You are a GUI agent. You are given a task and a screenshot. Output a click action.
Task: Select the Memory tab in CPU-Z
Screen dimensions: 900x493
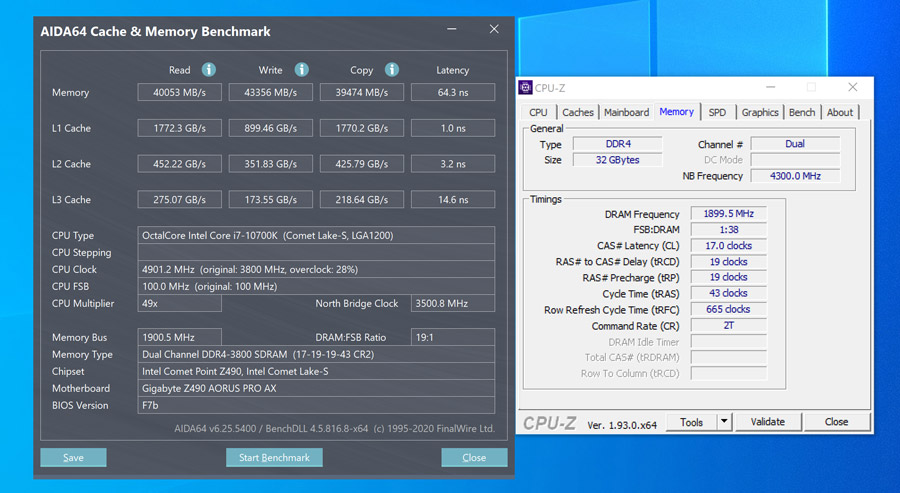[677, 112]
